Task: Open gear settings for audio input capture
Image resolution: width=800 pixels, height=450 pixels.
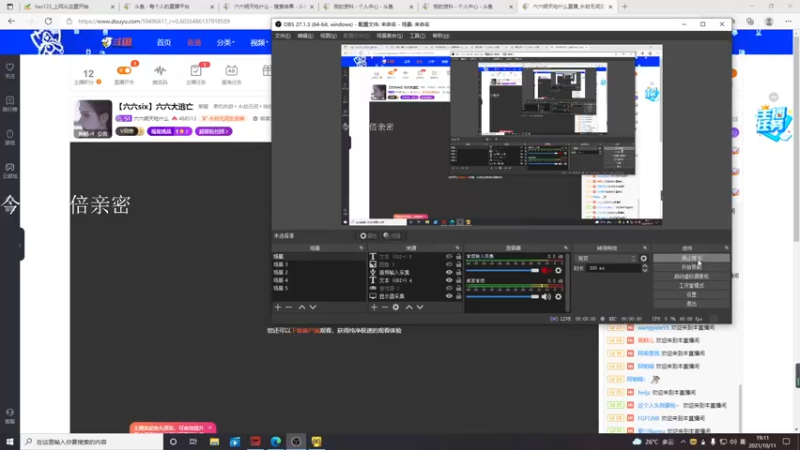Action: pos(558,270)
